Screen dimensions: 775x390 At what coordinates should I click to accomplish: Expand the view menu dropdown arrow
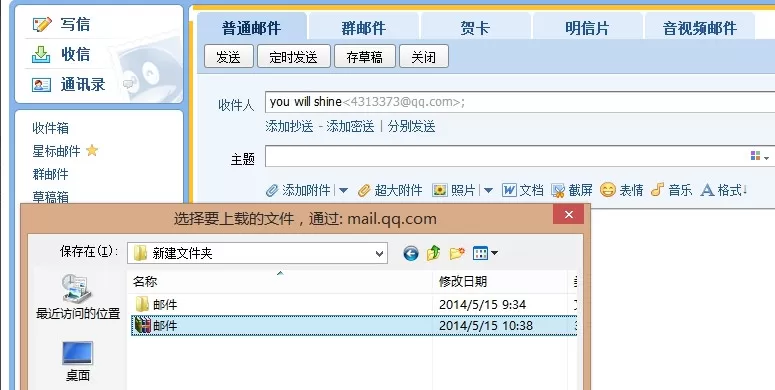coord(494,254)
